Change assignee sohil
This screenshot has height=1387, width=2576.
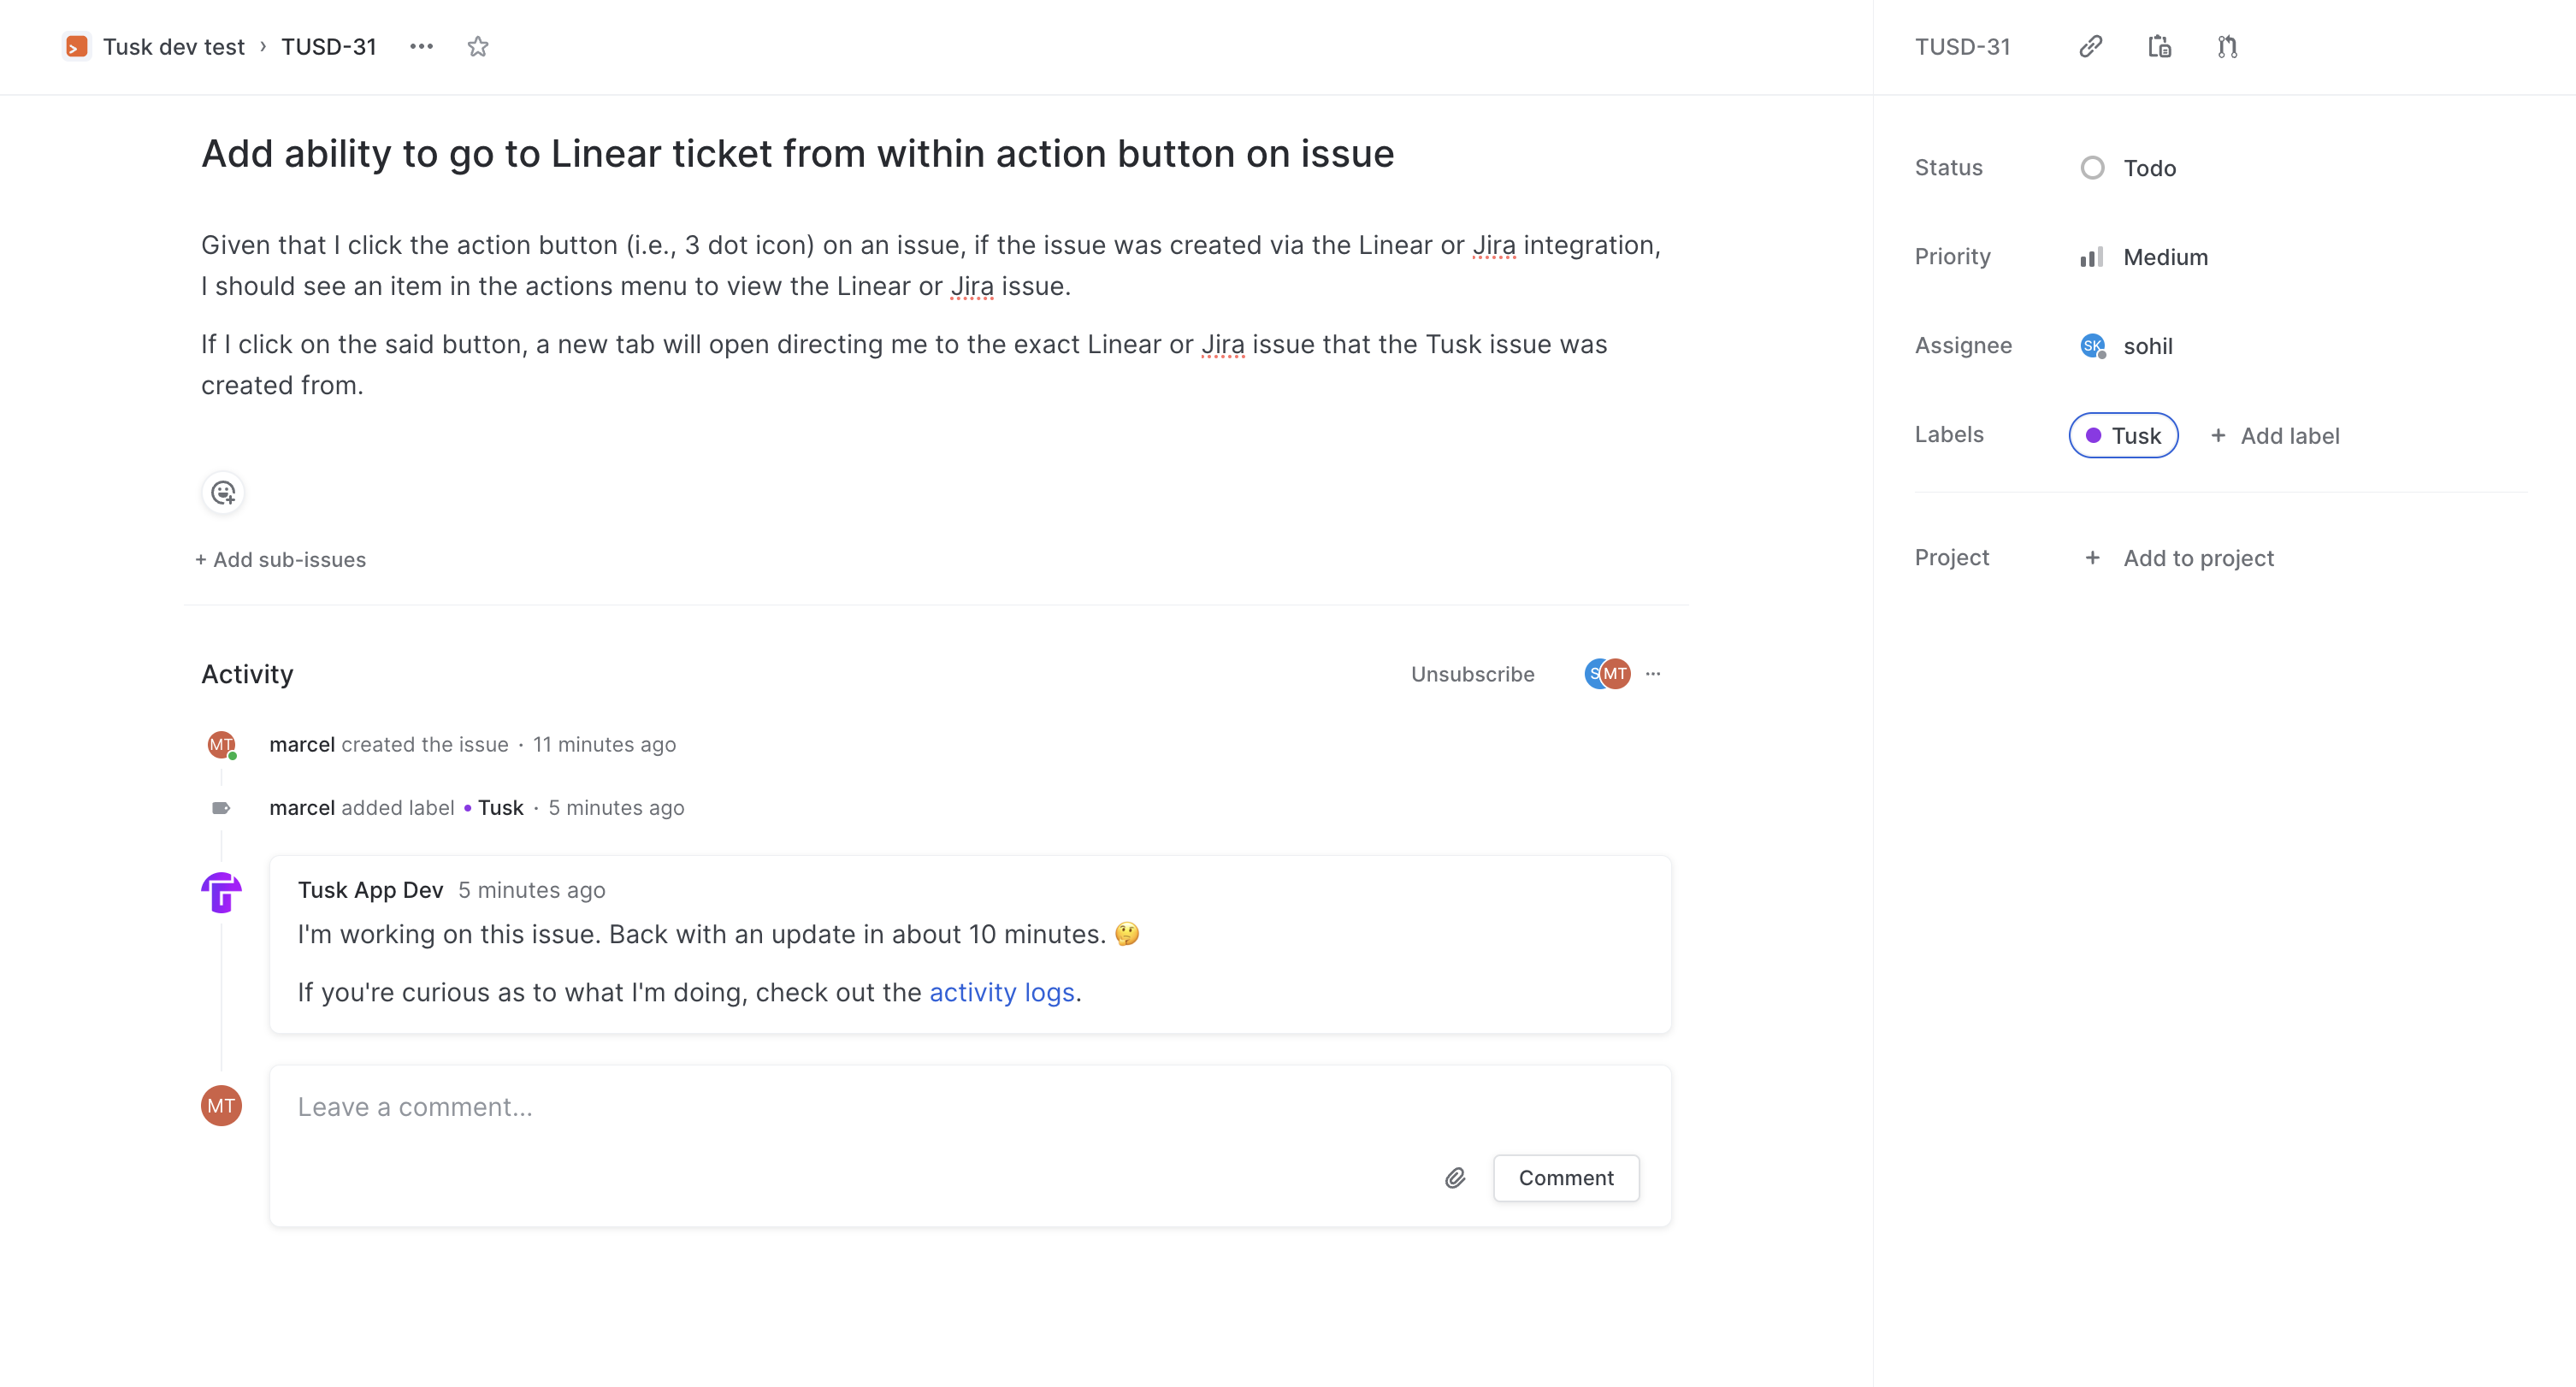pos(2126,346)
